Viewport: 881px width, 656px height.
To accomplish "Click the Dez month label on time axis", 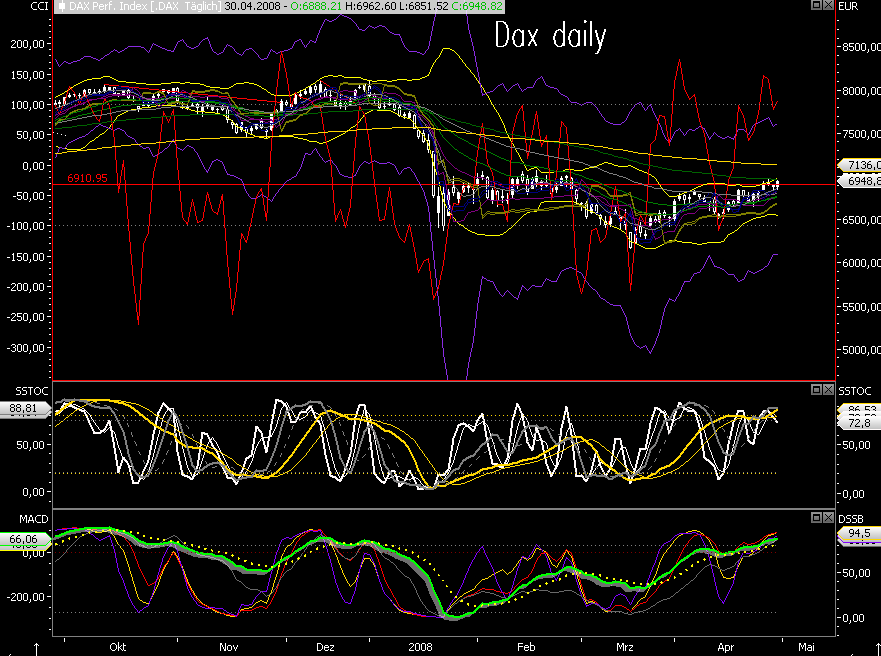I will click(x=325, y=647).
